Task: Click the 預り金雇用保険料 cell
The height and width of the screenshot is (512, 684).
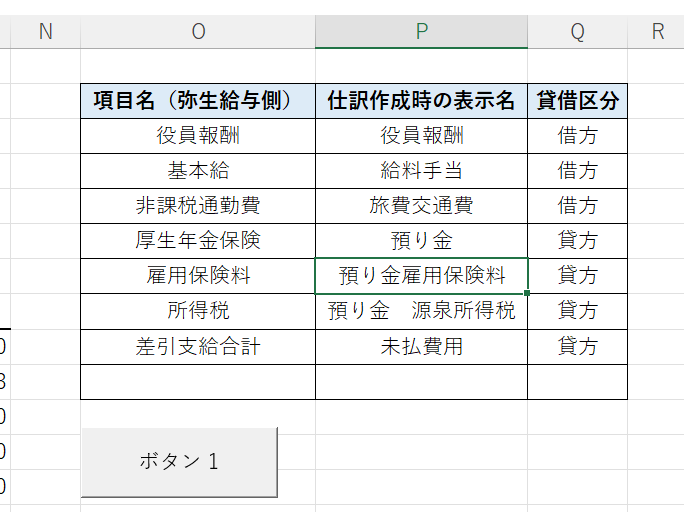Action: [421, 276]
